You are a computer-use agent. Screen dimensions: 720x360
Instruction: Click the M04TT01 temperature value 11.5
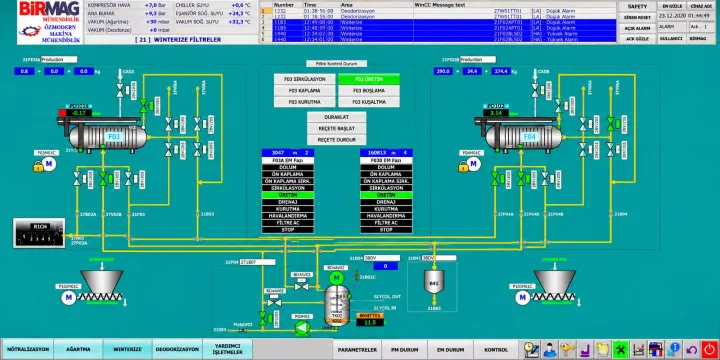(x=370, y=322)
